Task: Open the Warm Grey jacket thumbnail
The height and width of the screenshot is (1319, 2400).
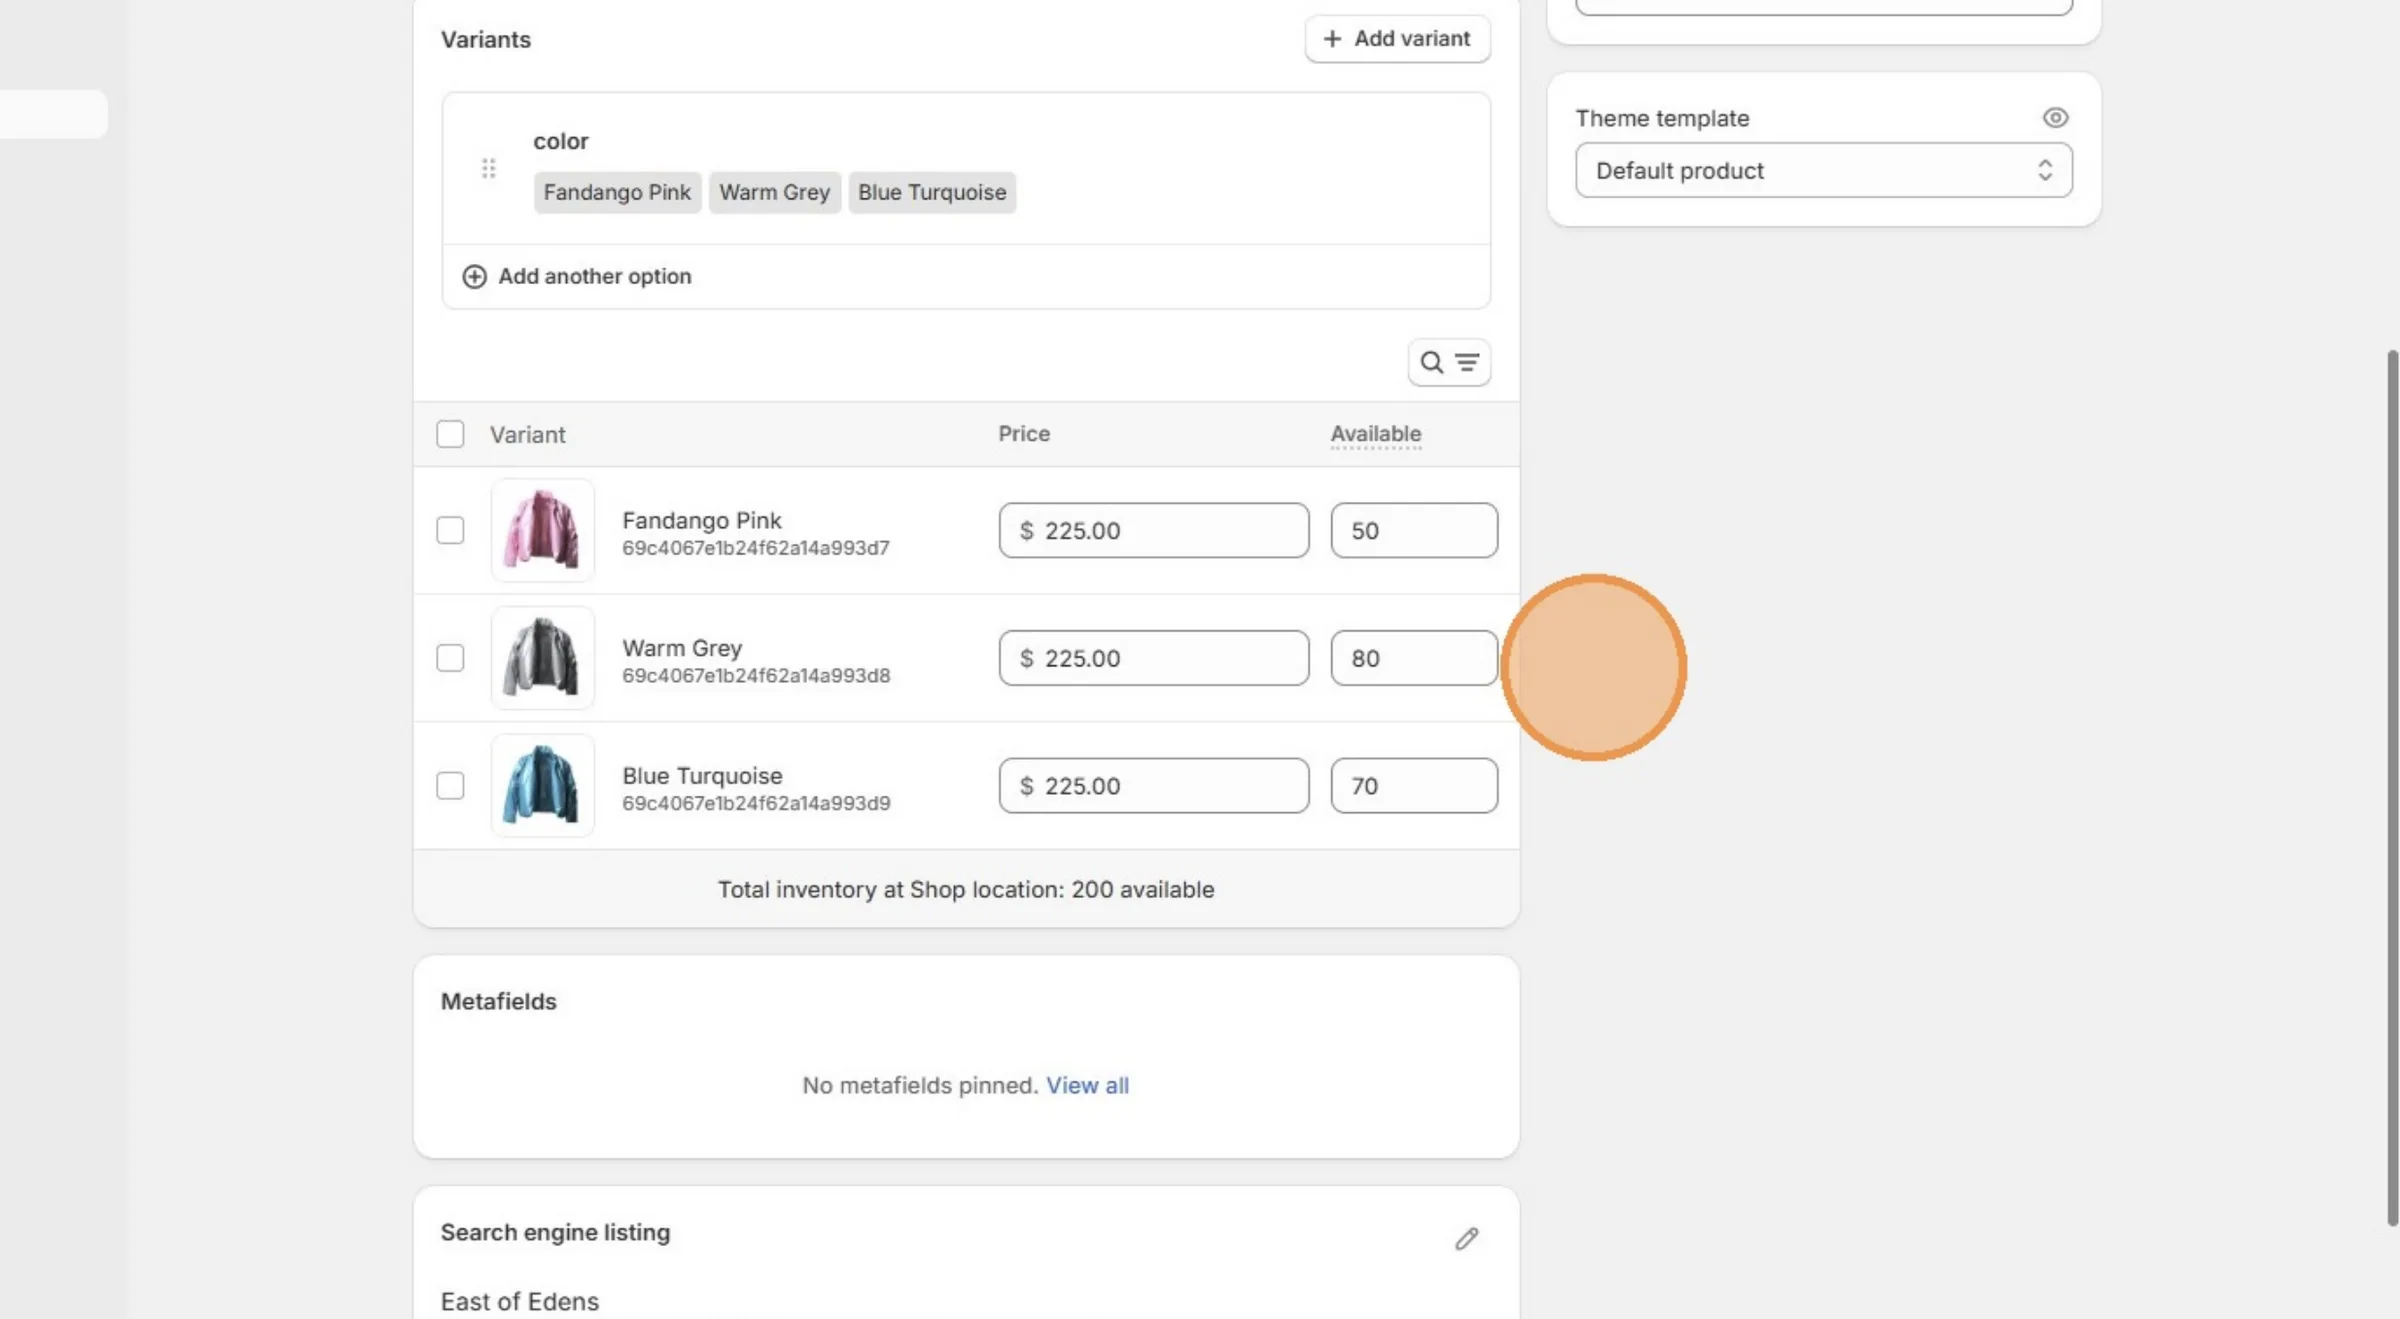Action: point(543,658)
